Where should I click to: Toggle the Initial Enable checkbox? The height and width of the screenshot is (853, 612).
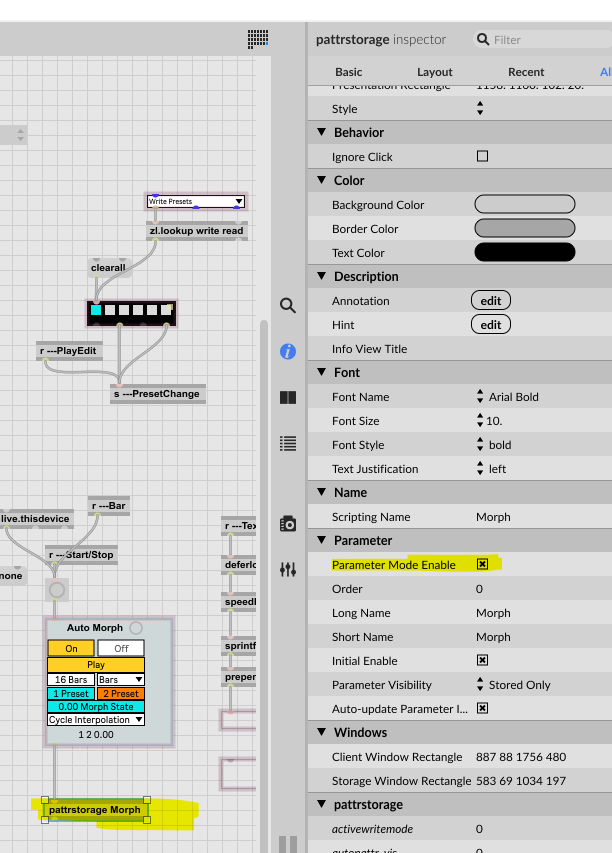(482, 661)
